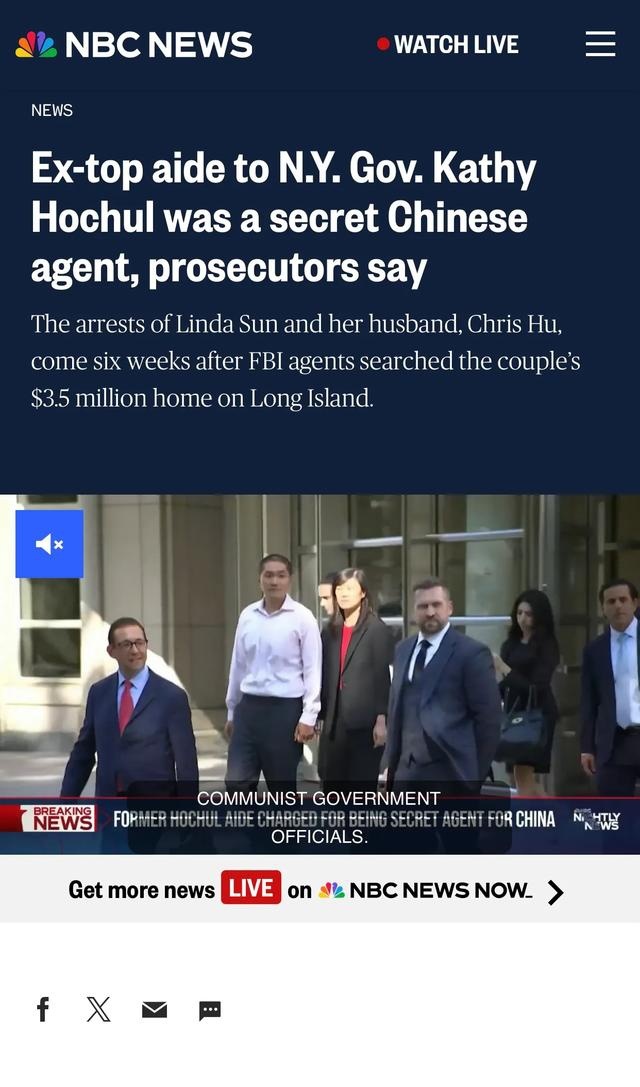640x1087 pixels.
Task: Share article on X
Action: pyautogui.click(x=98, y=1009)
